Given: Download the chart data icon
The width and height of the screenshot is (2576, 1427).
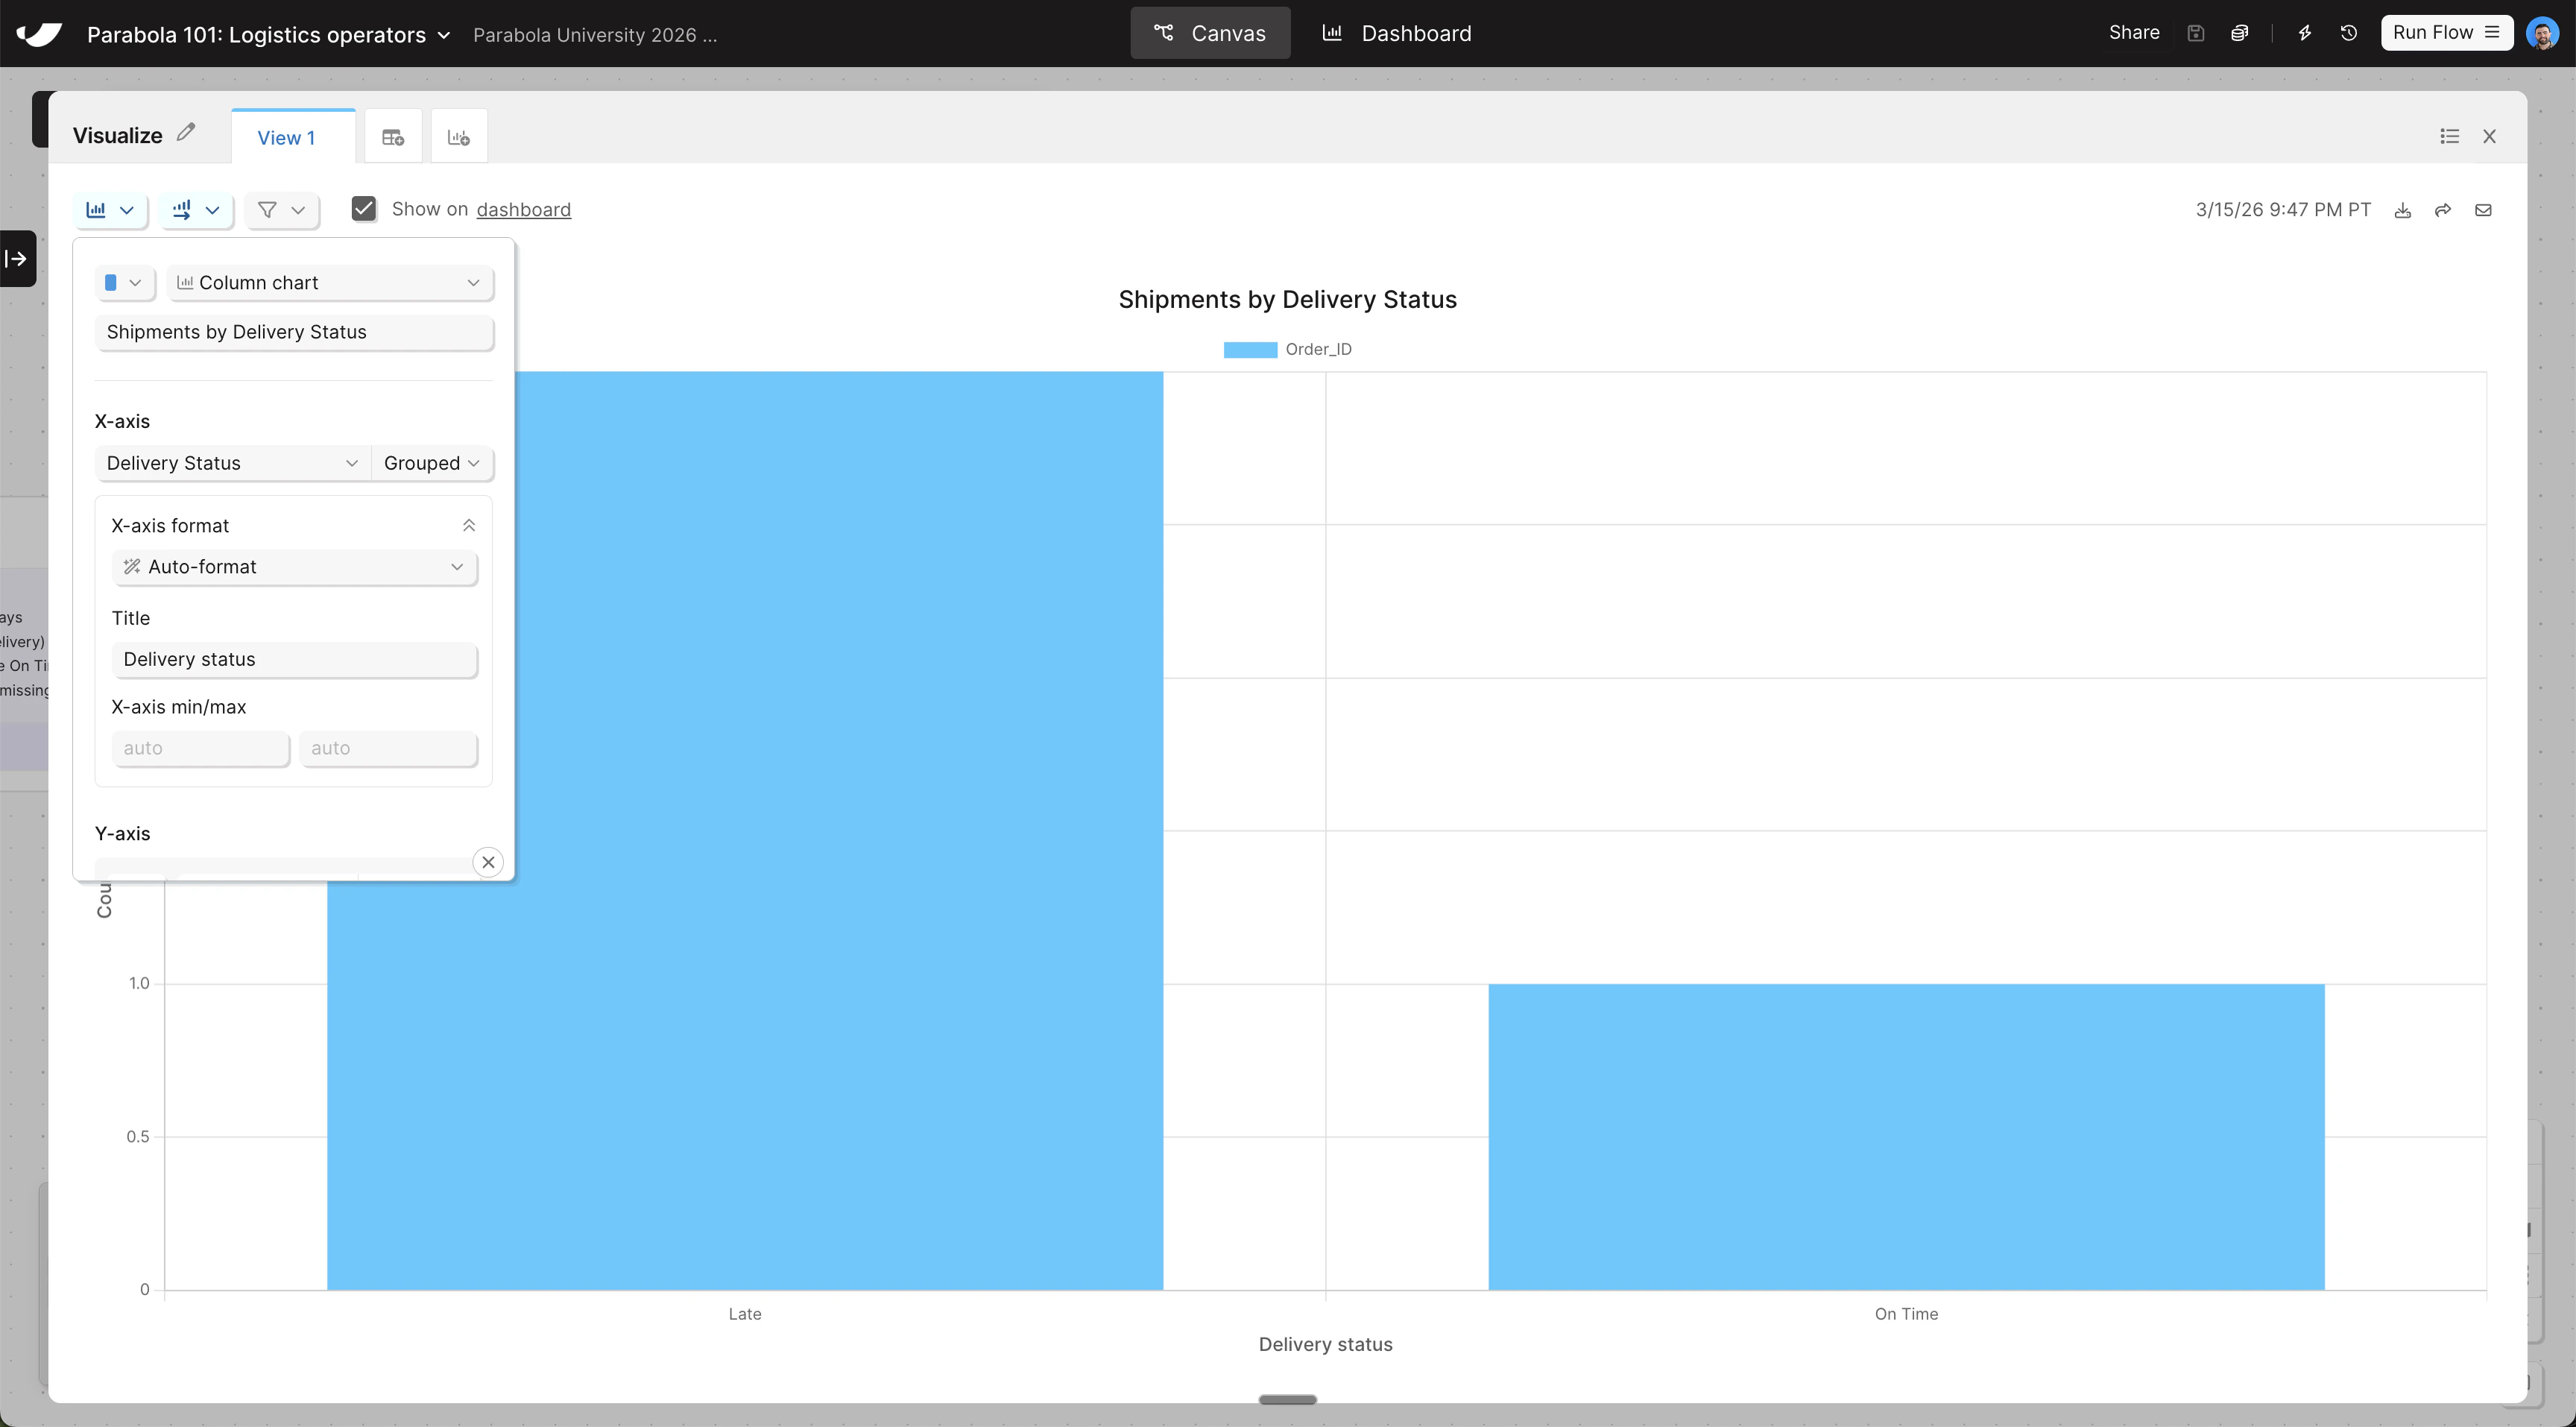Looking at the screenshot, I should pos(2403,210).
